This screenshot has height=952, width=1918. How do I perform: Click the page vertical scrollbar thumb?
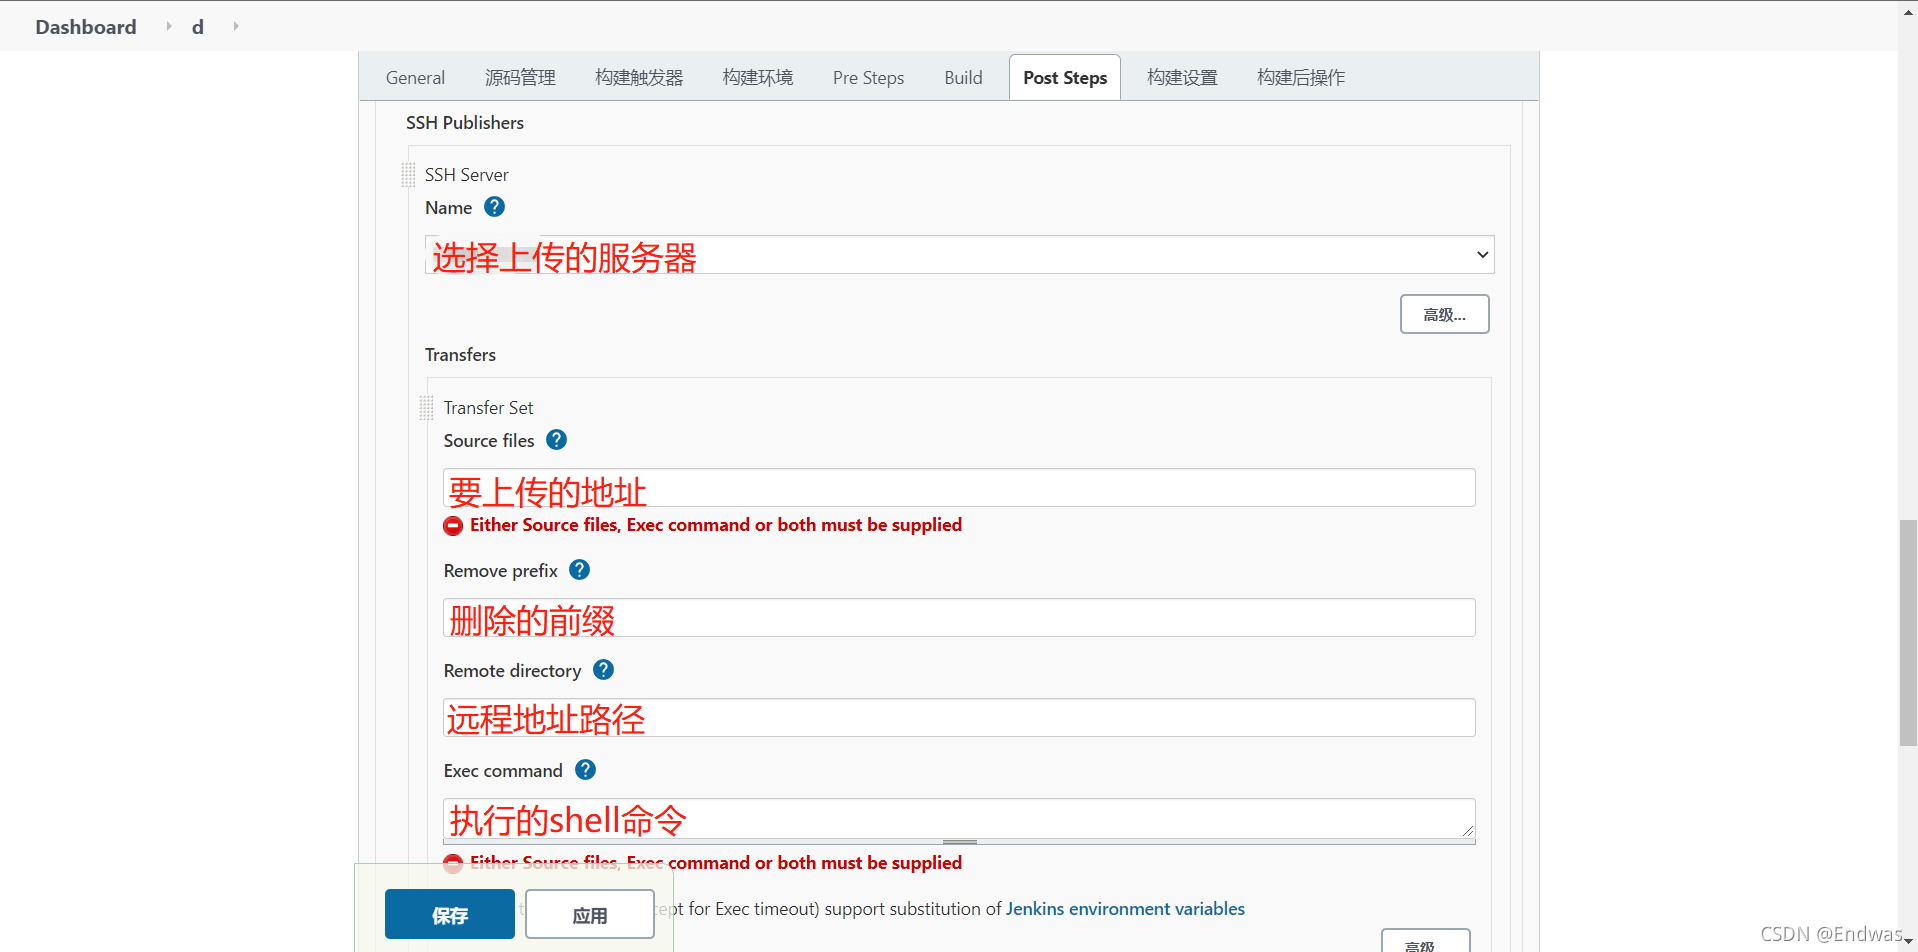(x=1908, y=633)
